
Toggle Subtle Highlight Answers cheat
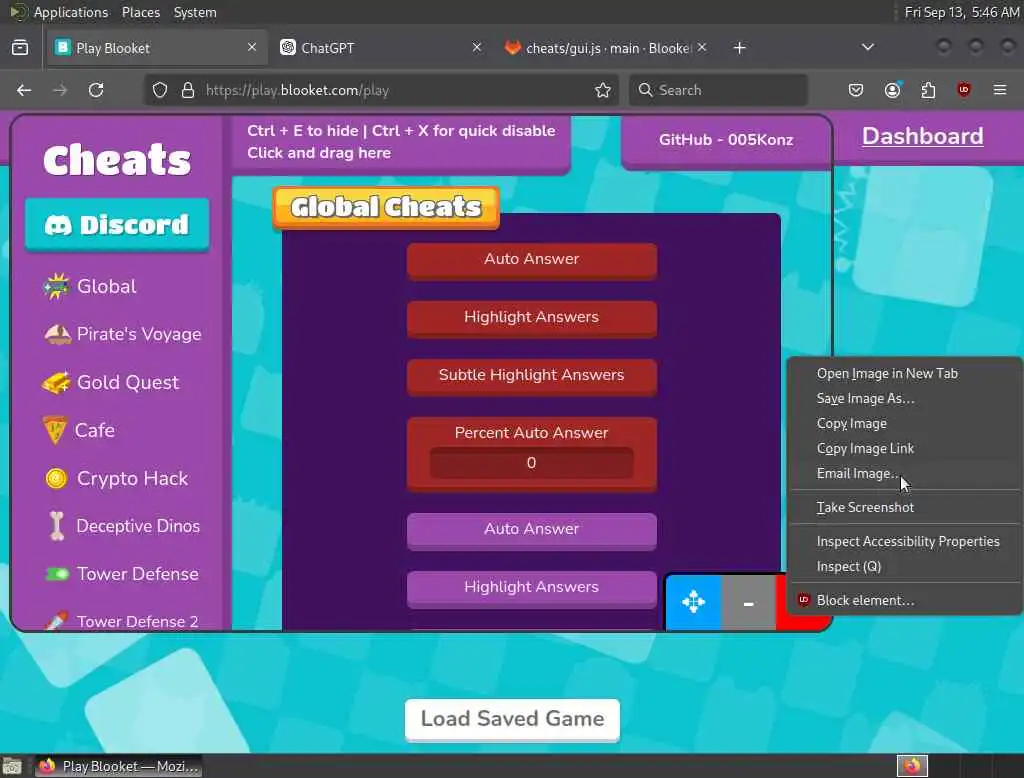click(x=532, y=377)
